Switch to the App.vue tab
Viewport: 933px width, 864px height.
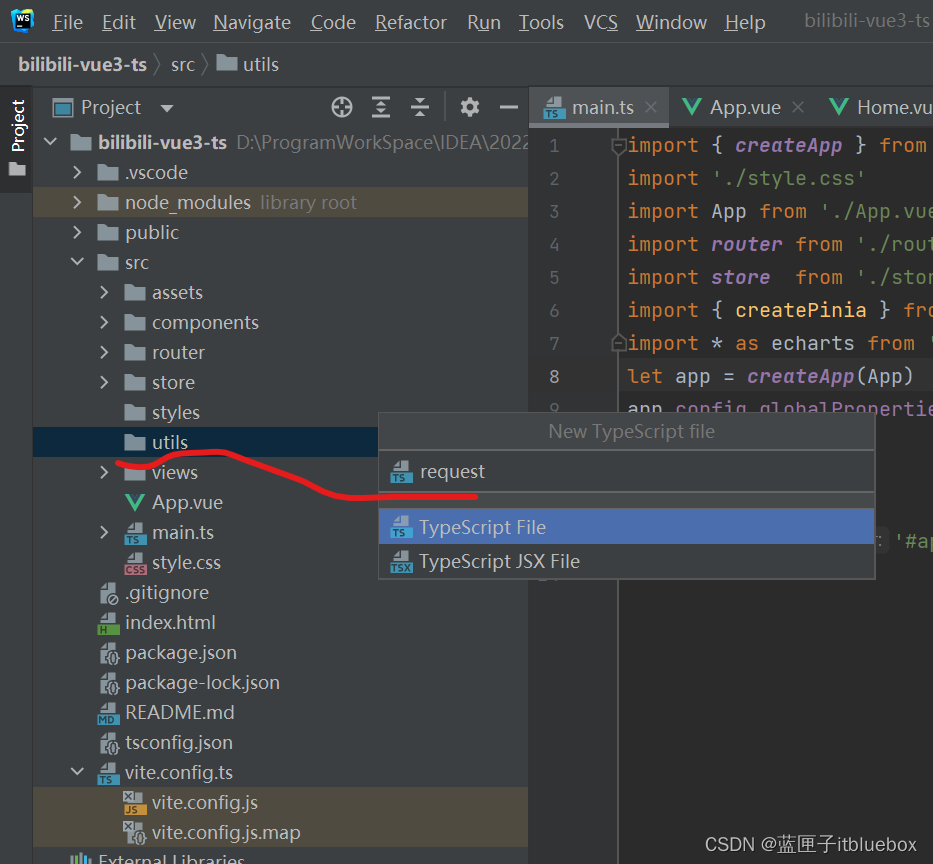(744, 108)
